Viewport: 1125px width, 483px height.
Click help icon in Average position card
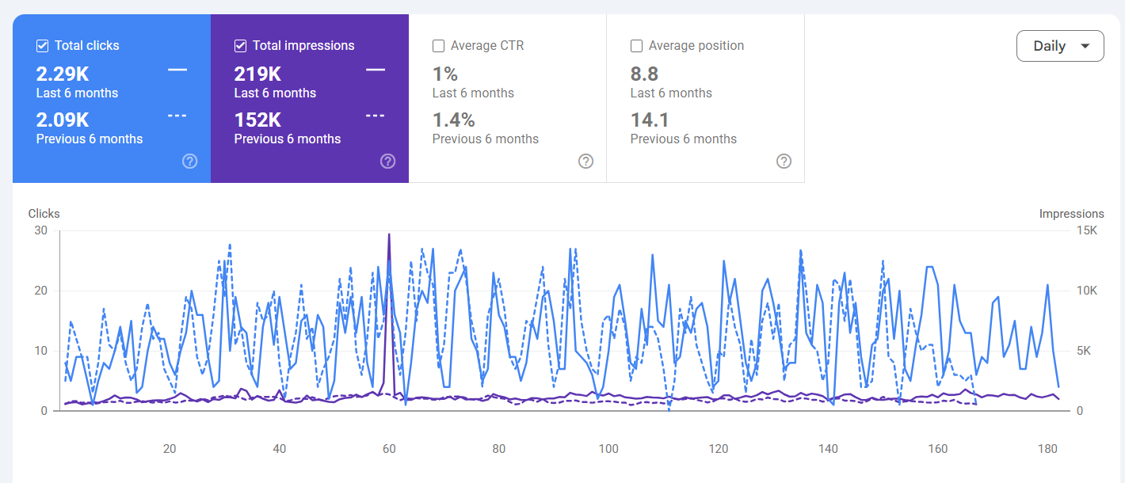(x=784, y=161)
